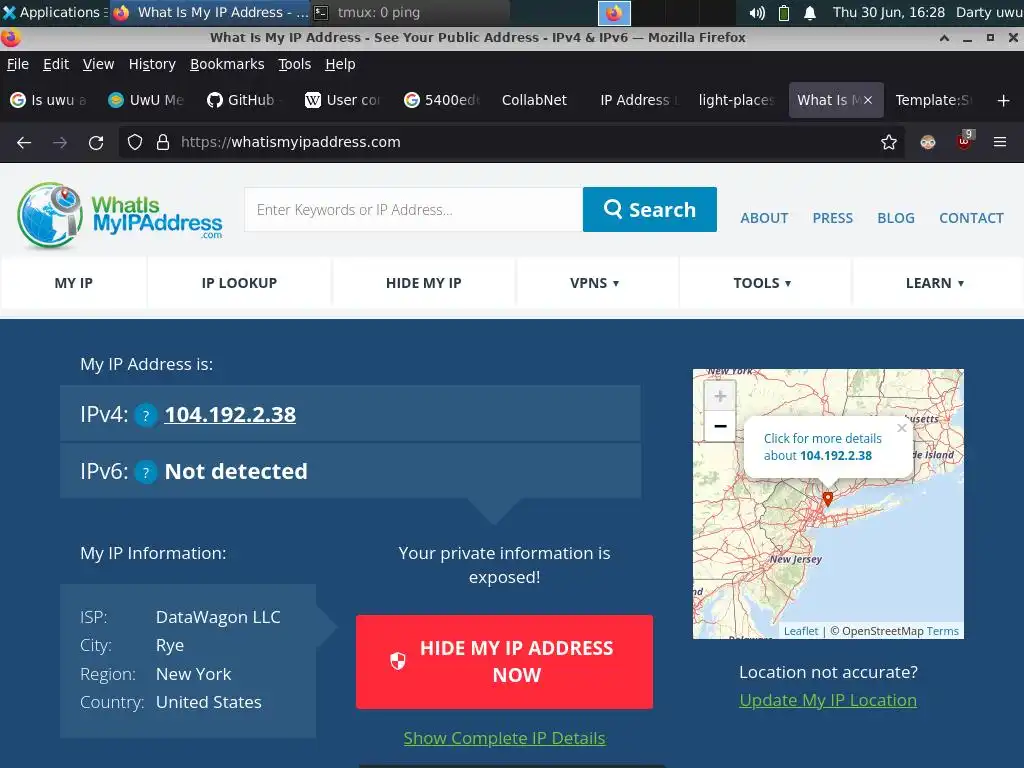The image size is (1024, 768).
Task: Open the uBlock extension with badge 9
Action: tap(965, 140)
